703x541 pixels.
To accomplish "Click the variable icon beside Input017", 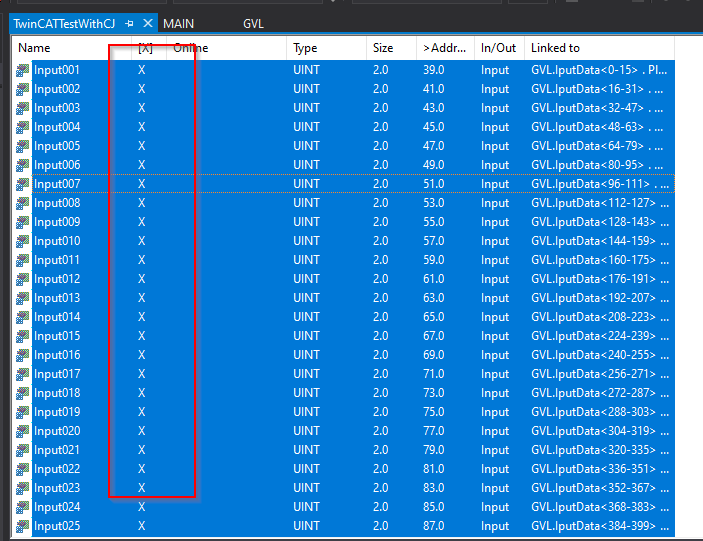I will tap(22, 374).
